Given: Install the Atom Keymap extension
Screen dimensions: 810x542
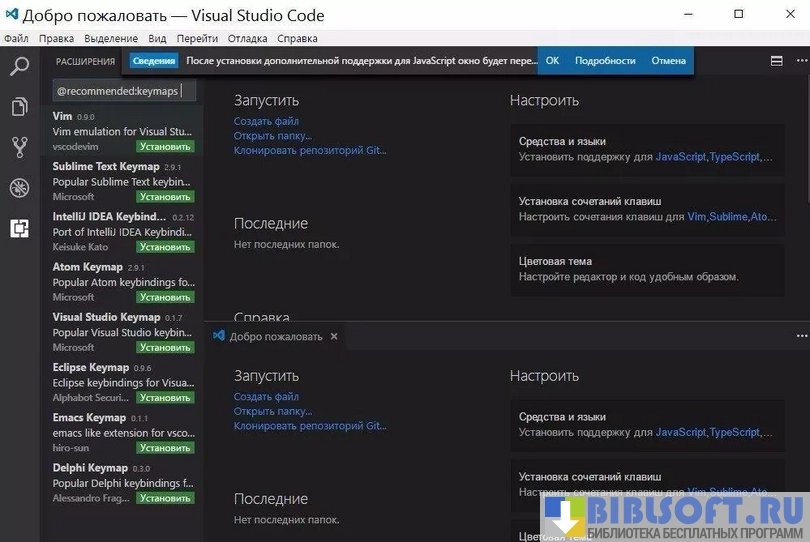Looking at the screenshot, I should point(165,297).
